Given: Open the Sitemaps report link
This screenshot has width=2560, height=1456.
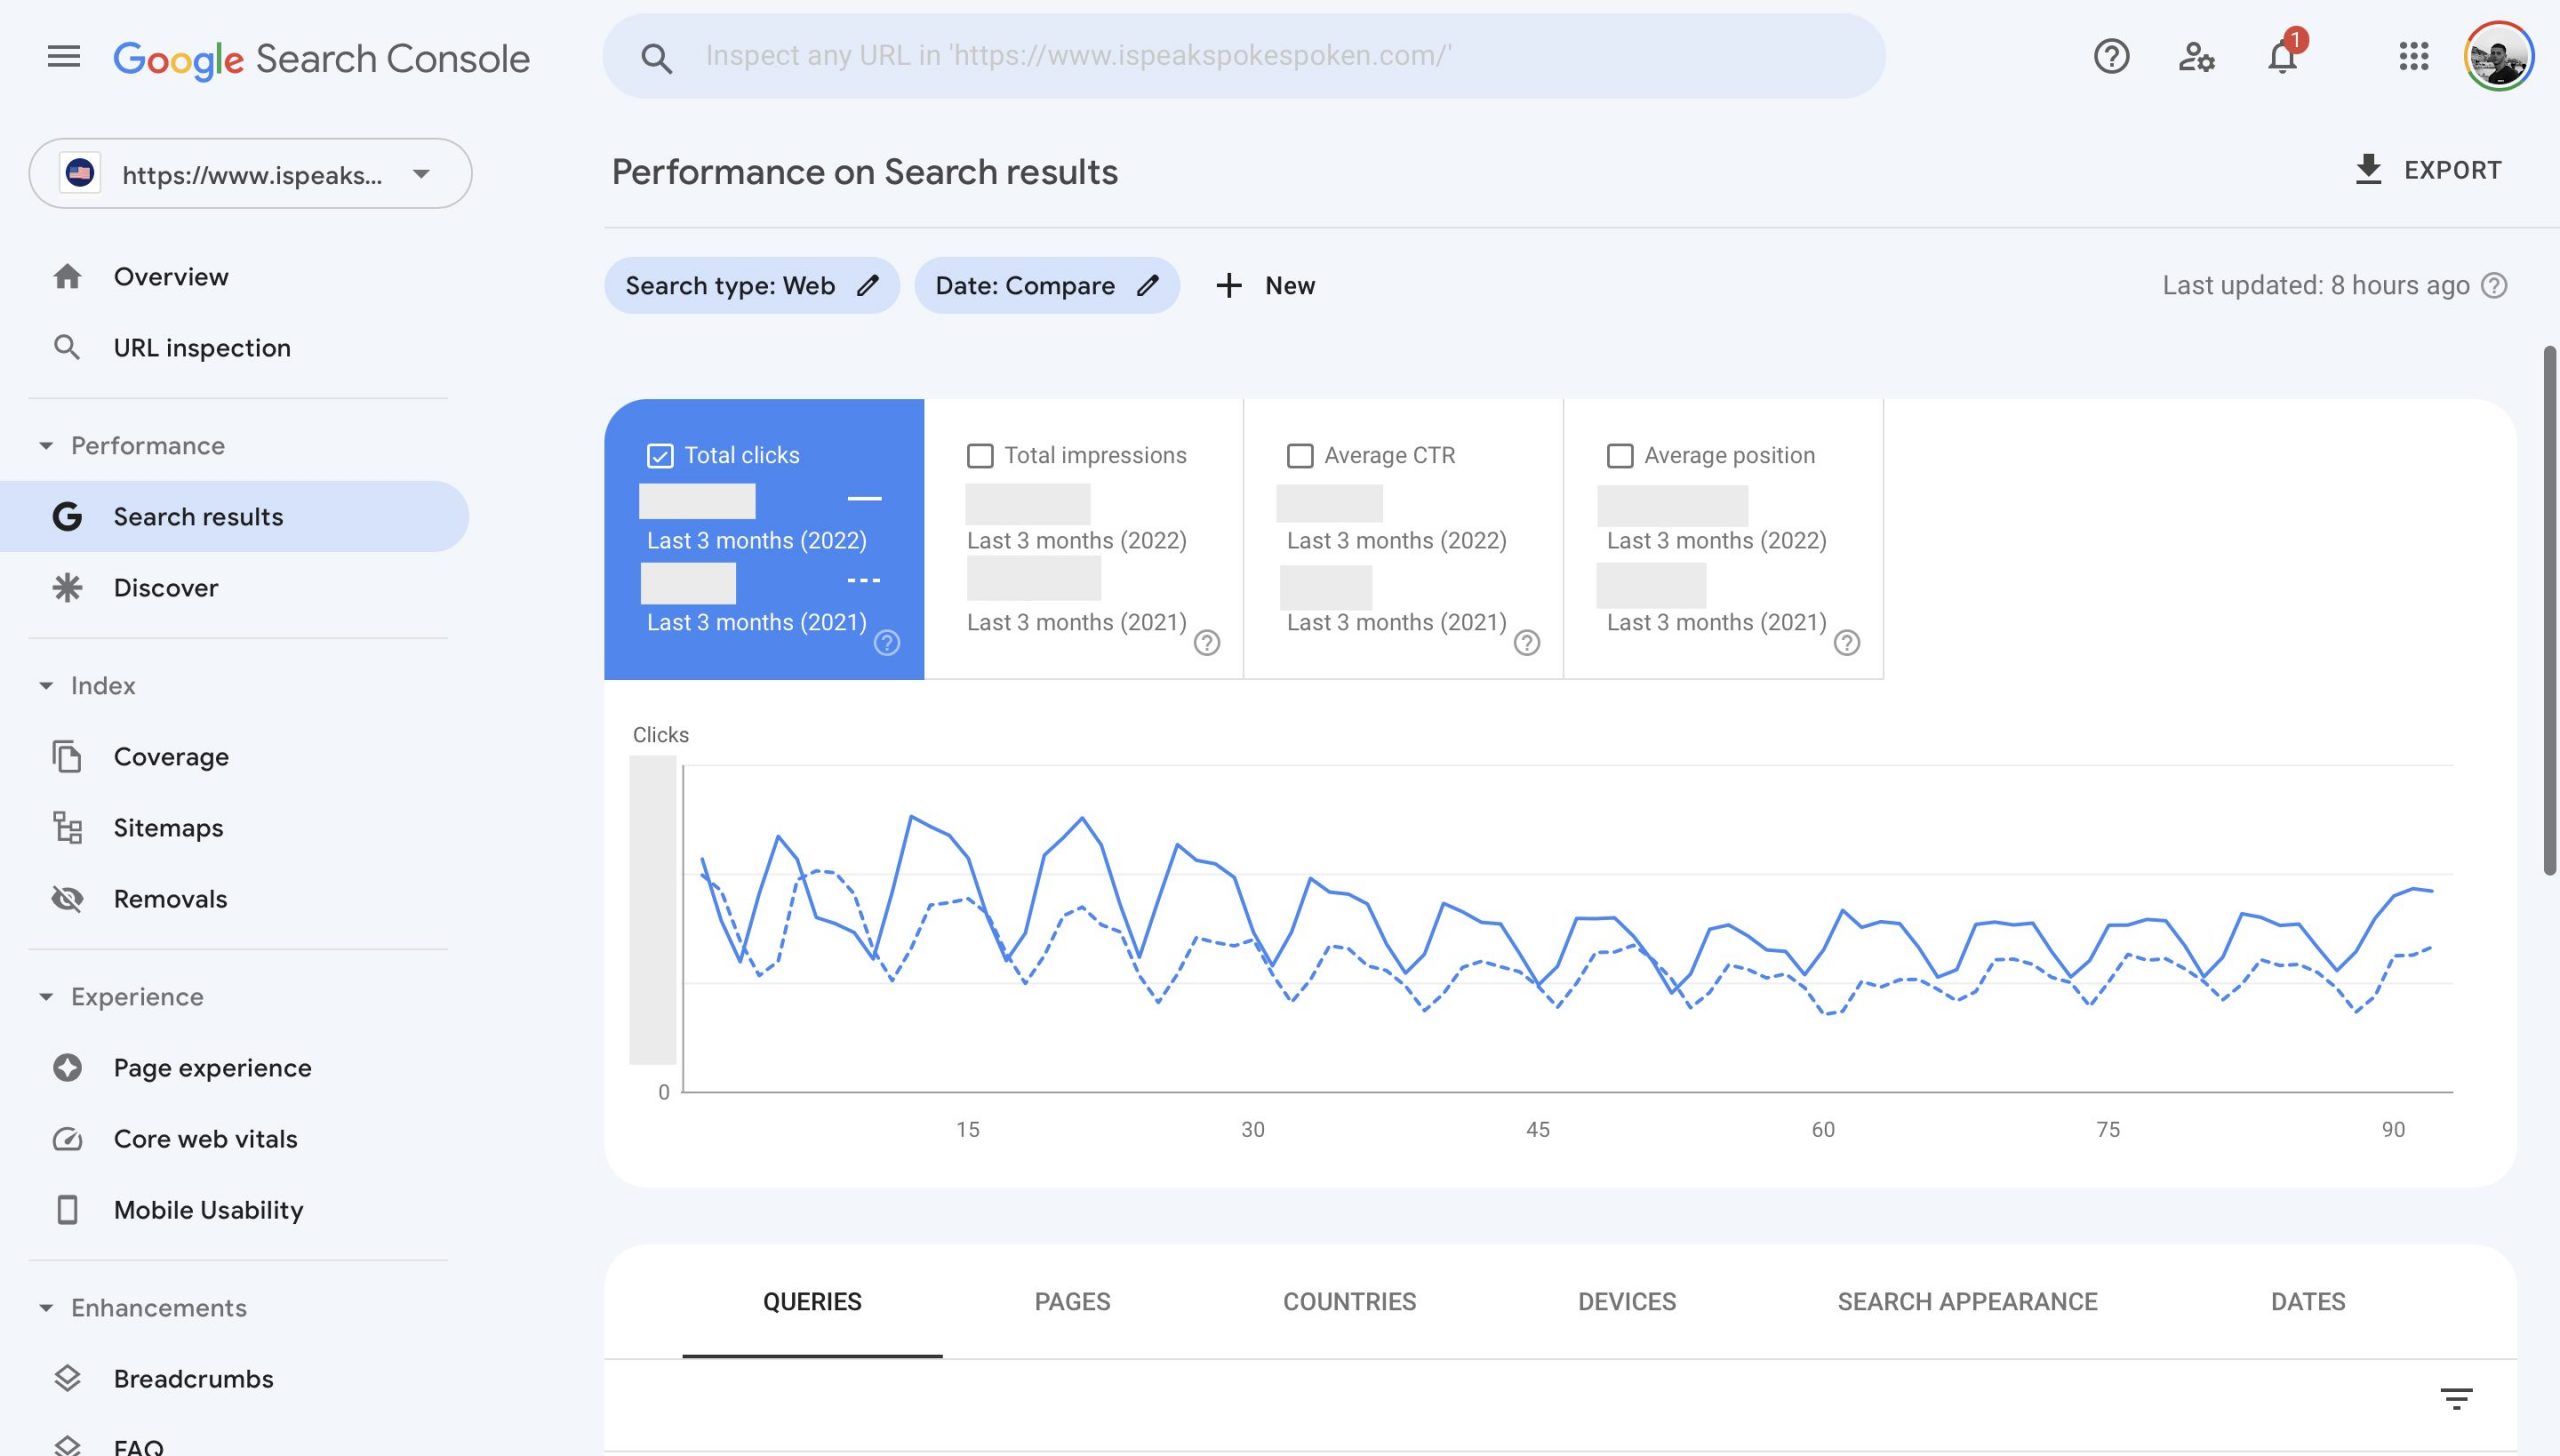Looking at the screenshot, I should 168,828.
